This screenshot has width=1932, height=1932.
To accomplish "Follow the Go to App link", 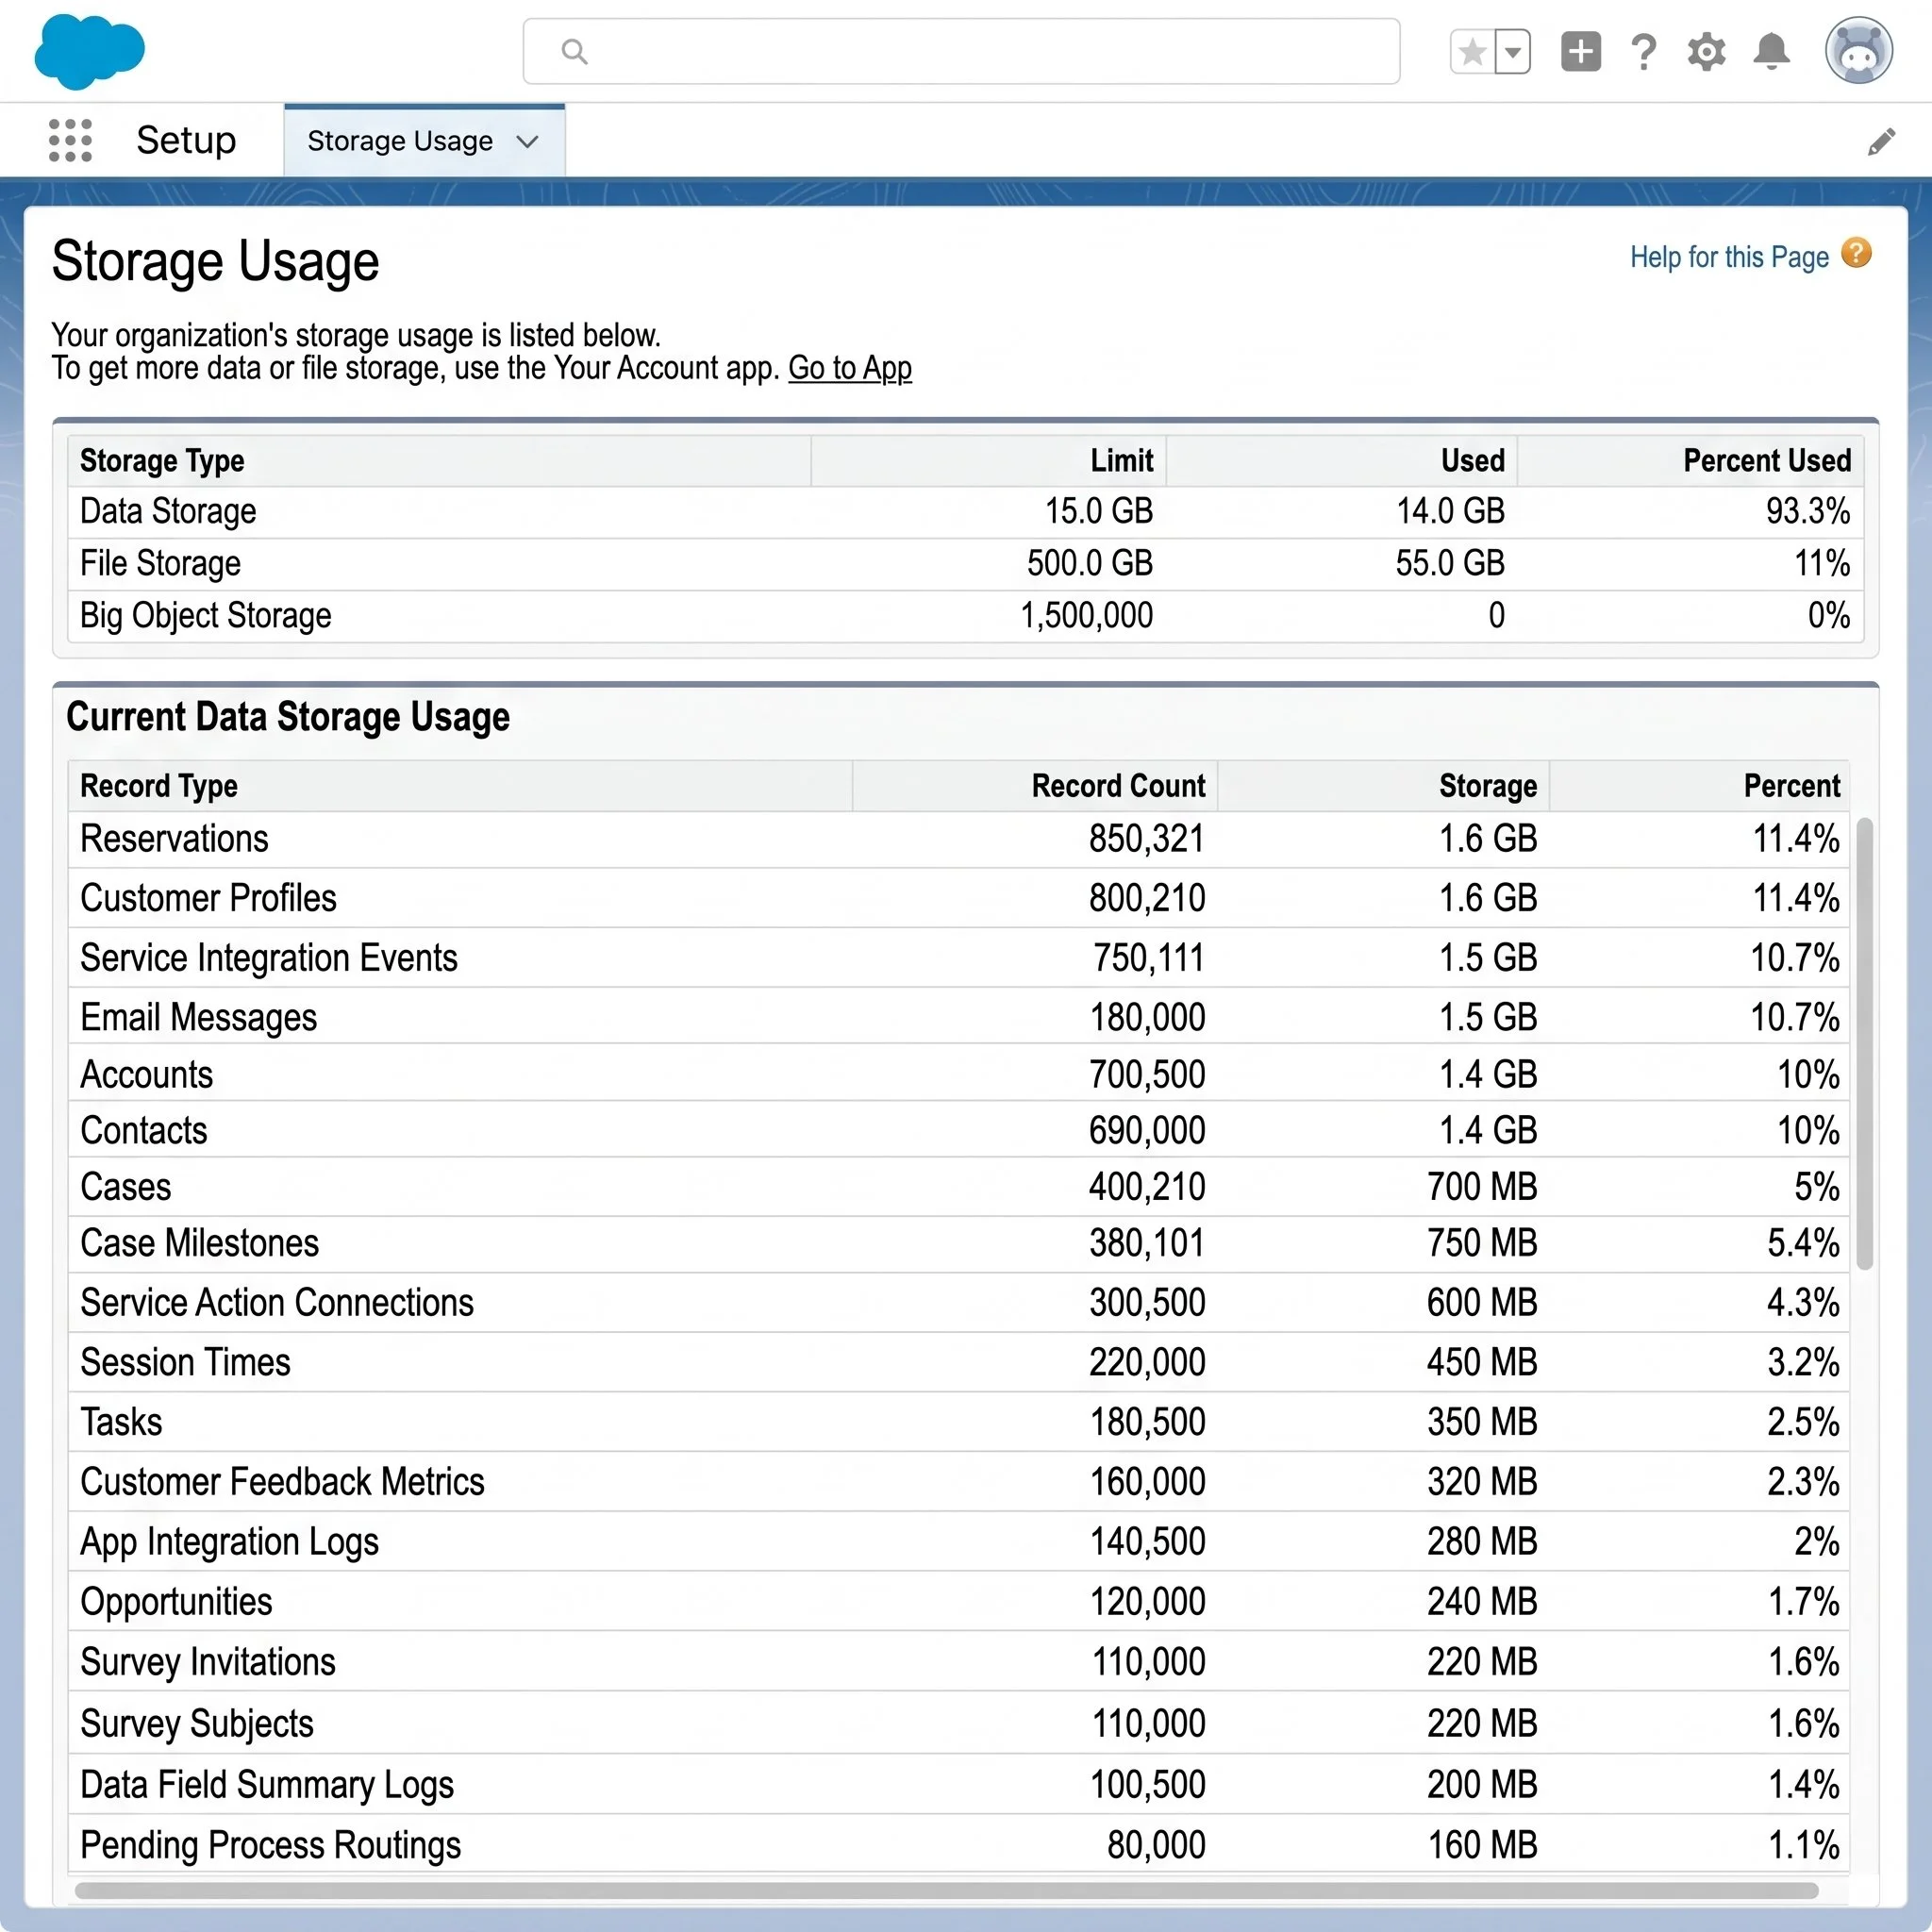I will click(850, 368).
